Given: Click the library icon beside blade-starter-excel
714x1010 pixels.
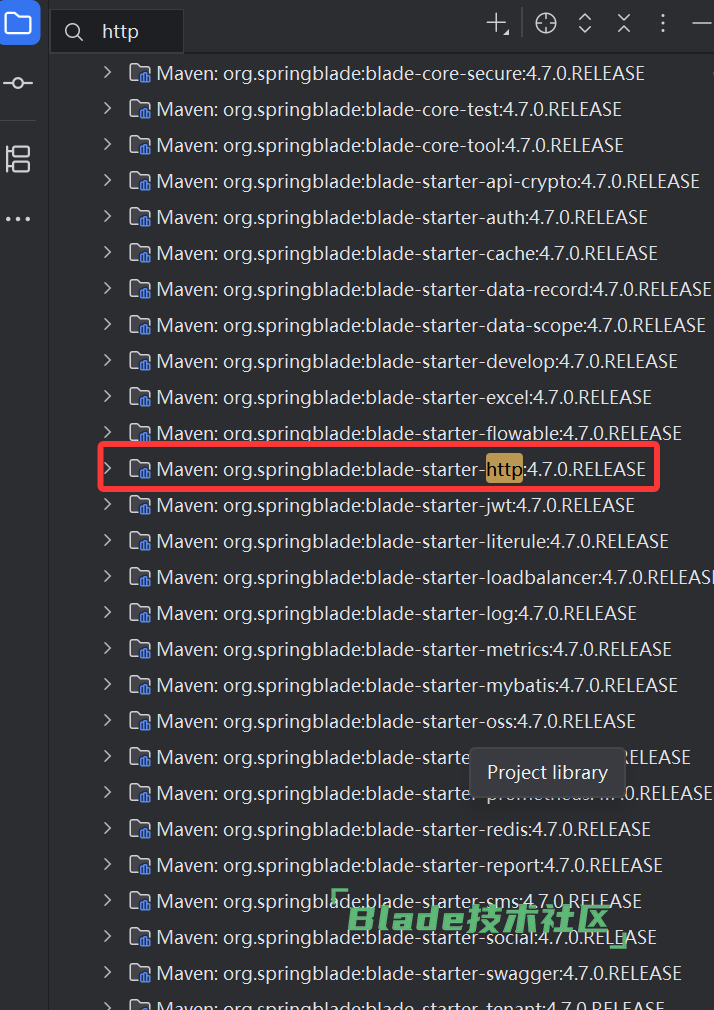Looking at the screenshot, I should pyautogui.click(x=140, y=397).
